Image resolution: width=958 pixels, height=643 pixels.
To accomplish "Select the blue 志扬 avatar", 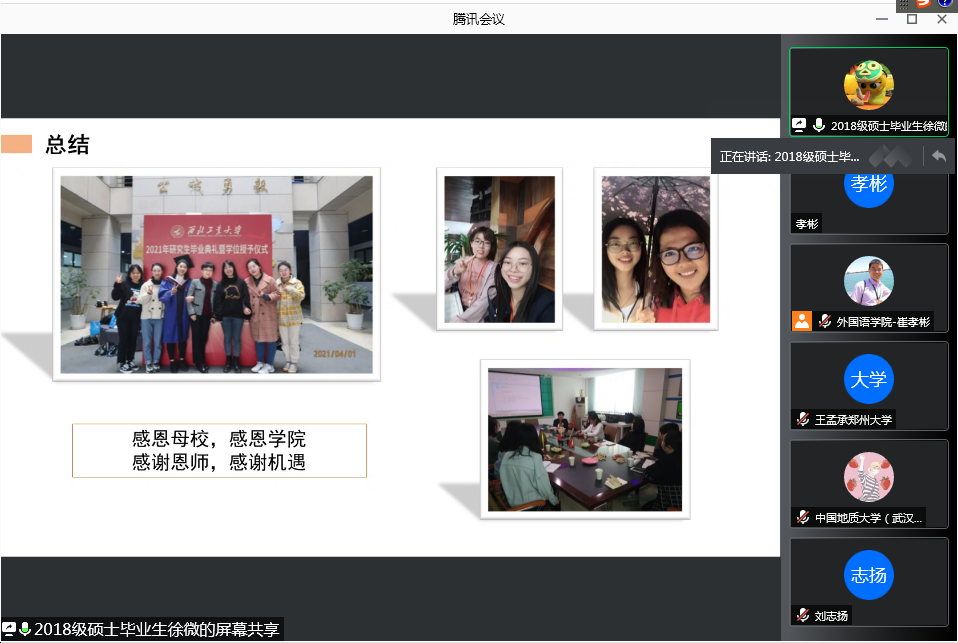I will coord(868,576).
